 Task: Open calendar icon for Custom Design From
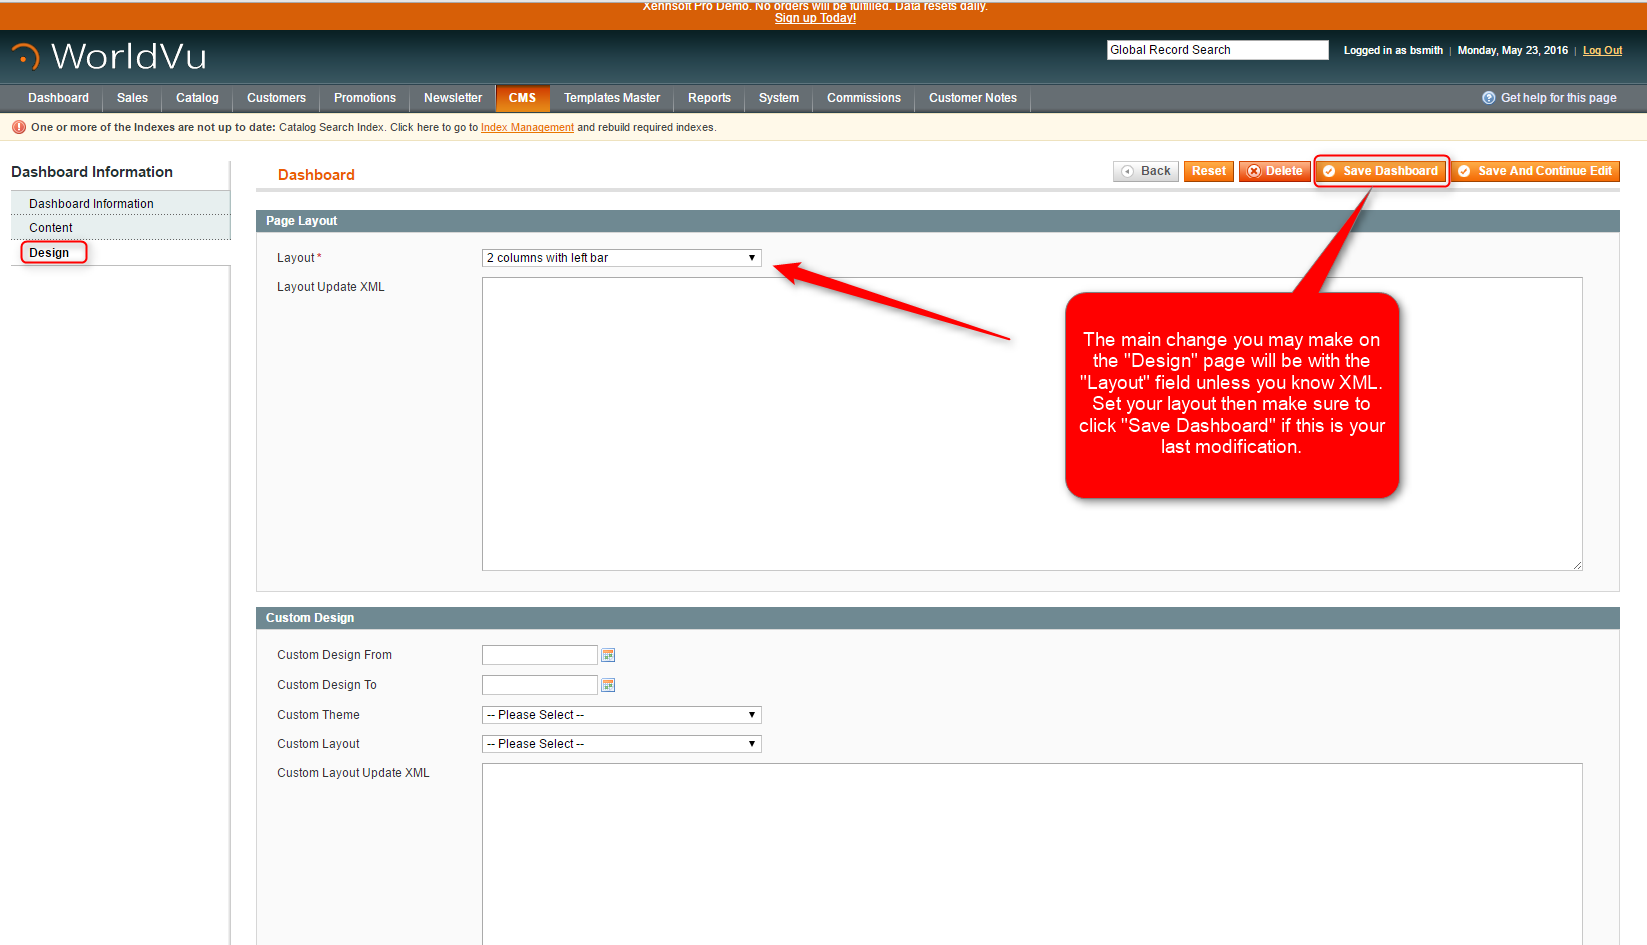click(x=608, y=655)
